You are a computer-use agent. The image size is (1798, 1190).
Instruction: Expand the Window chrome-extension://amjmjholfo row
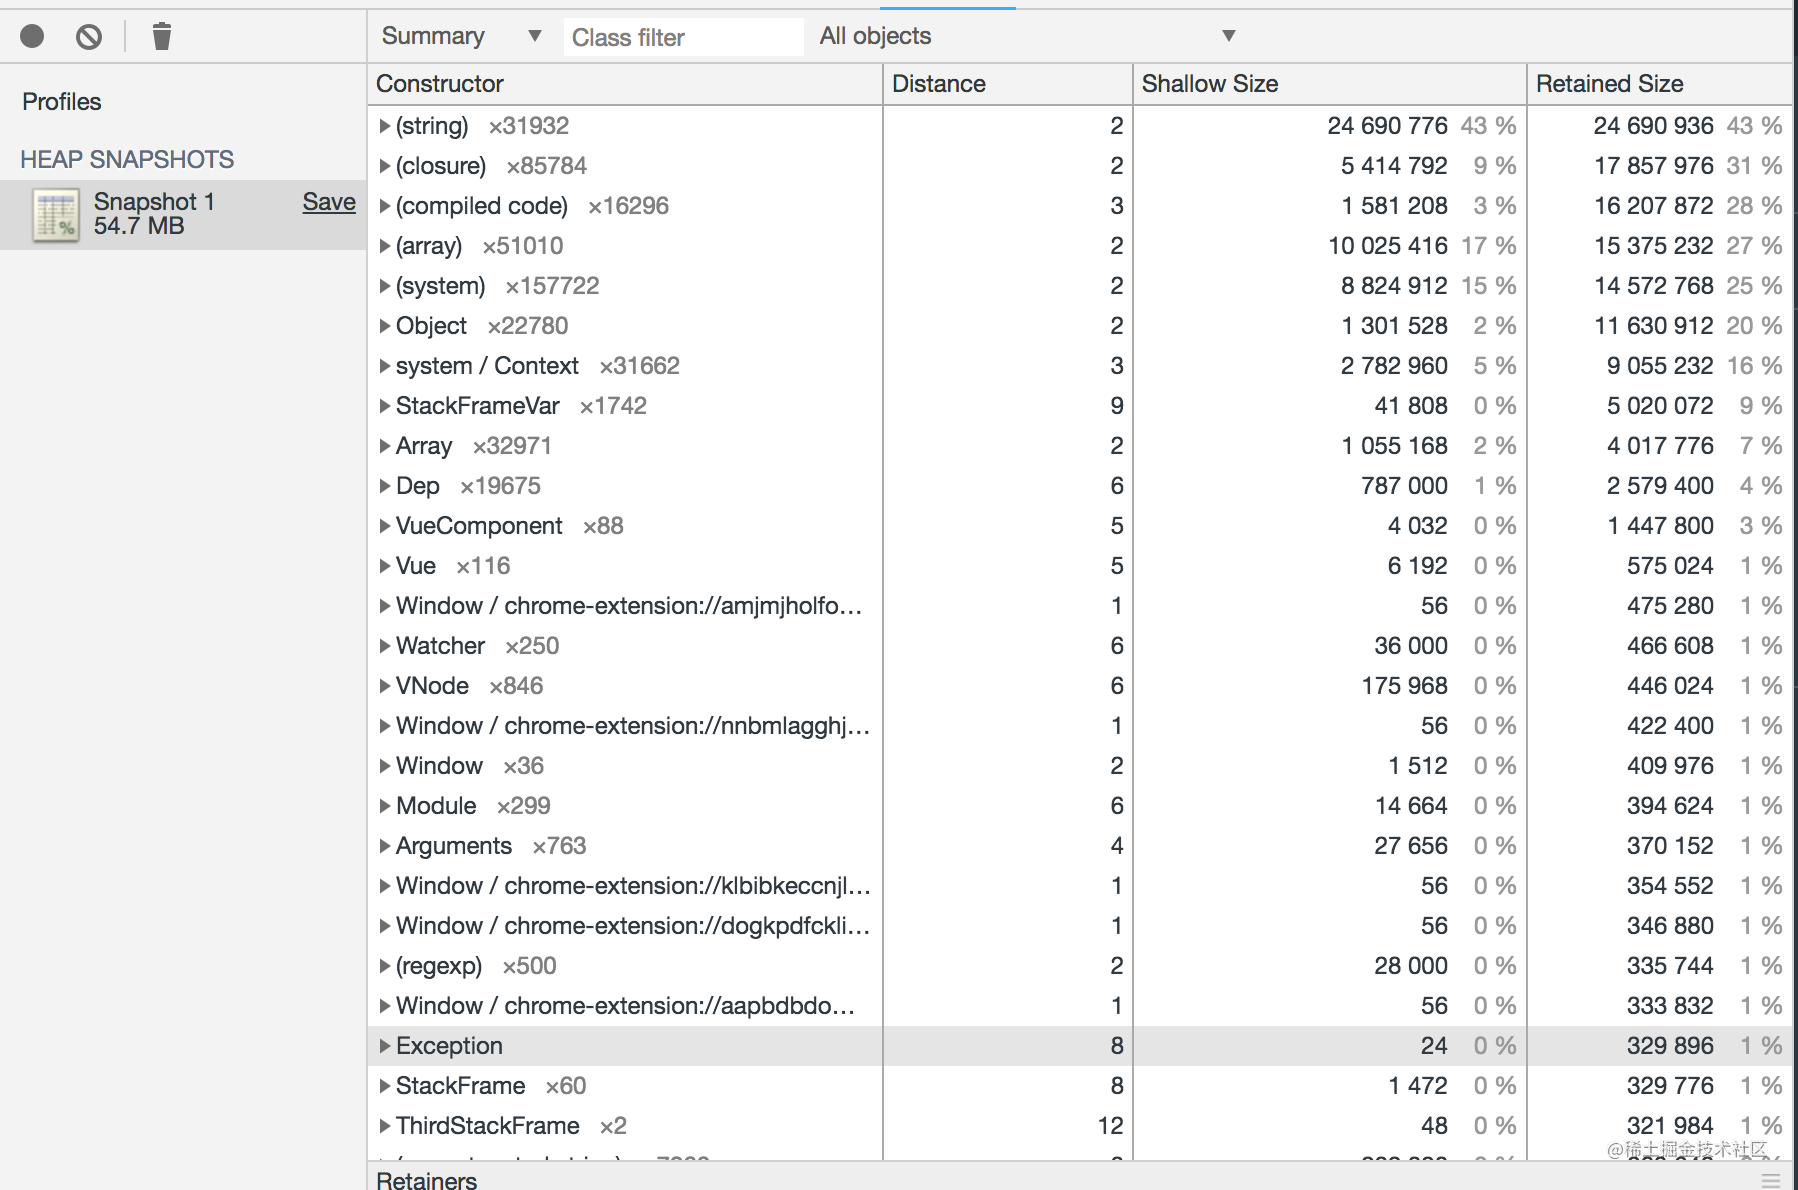(x=385, y=606)
